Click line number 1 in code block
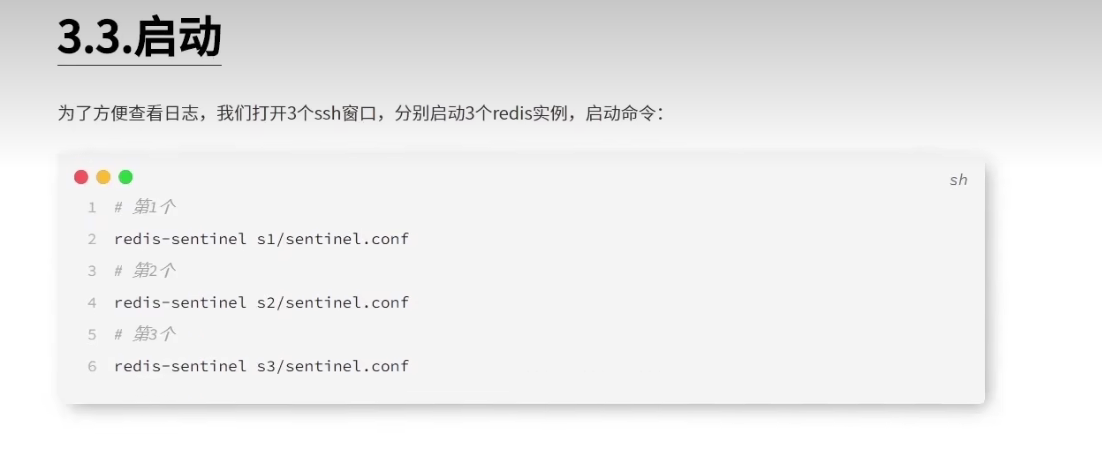This screenshot has height=464, width=1102. [92, 207]
